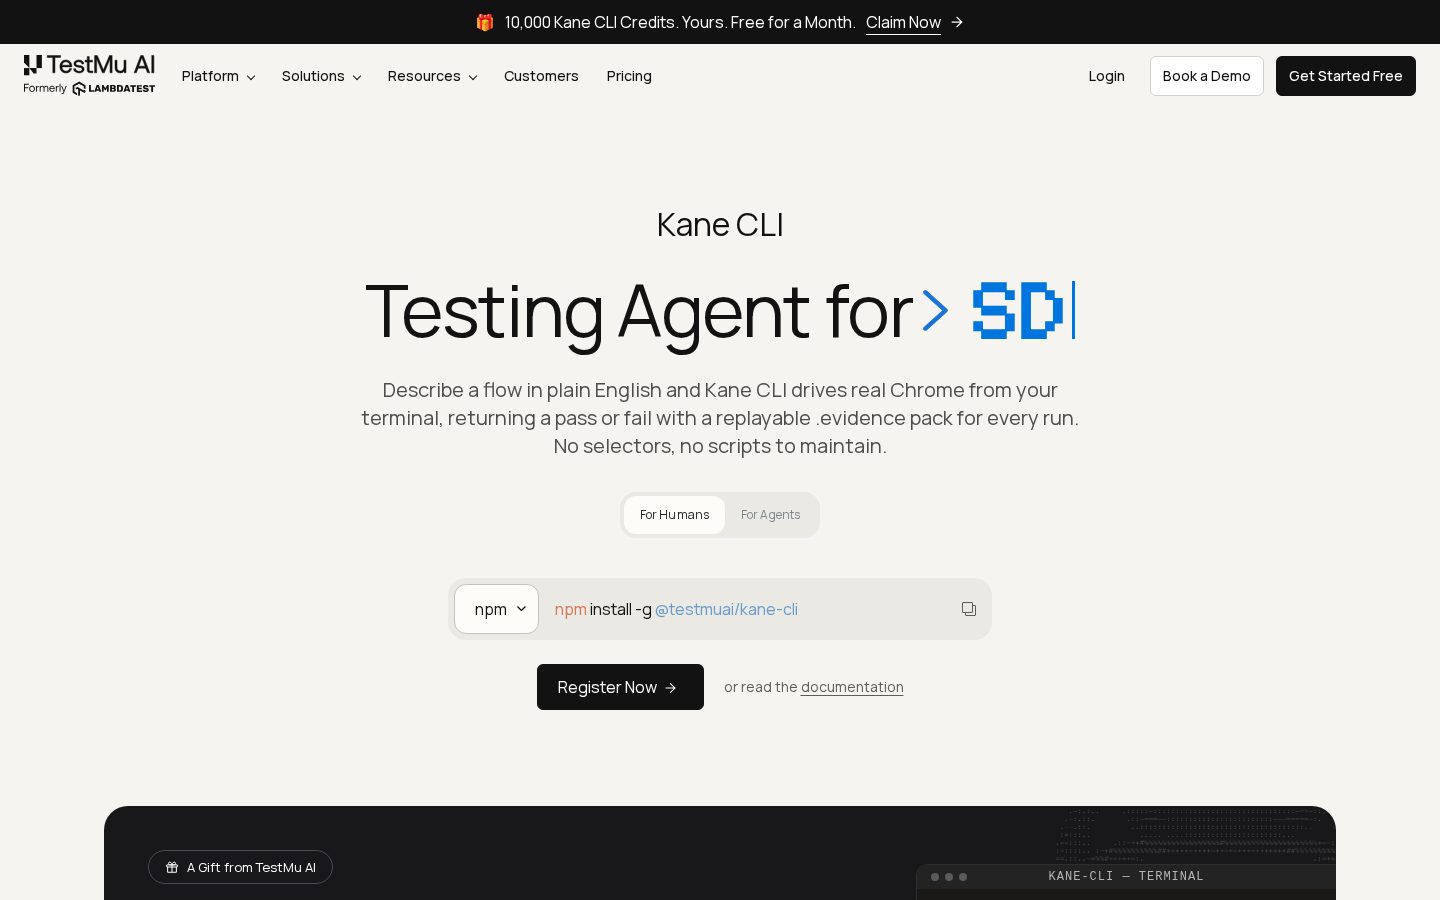Image resolution: width=1440 pixels, height=900 pixels.
Task: Switch to the For Agents tab
Action: point(771,515)
